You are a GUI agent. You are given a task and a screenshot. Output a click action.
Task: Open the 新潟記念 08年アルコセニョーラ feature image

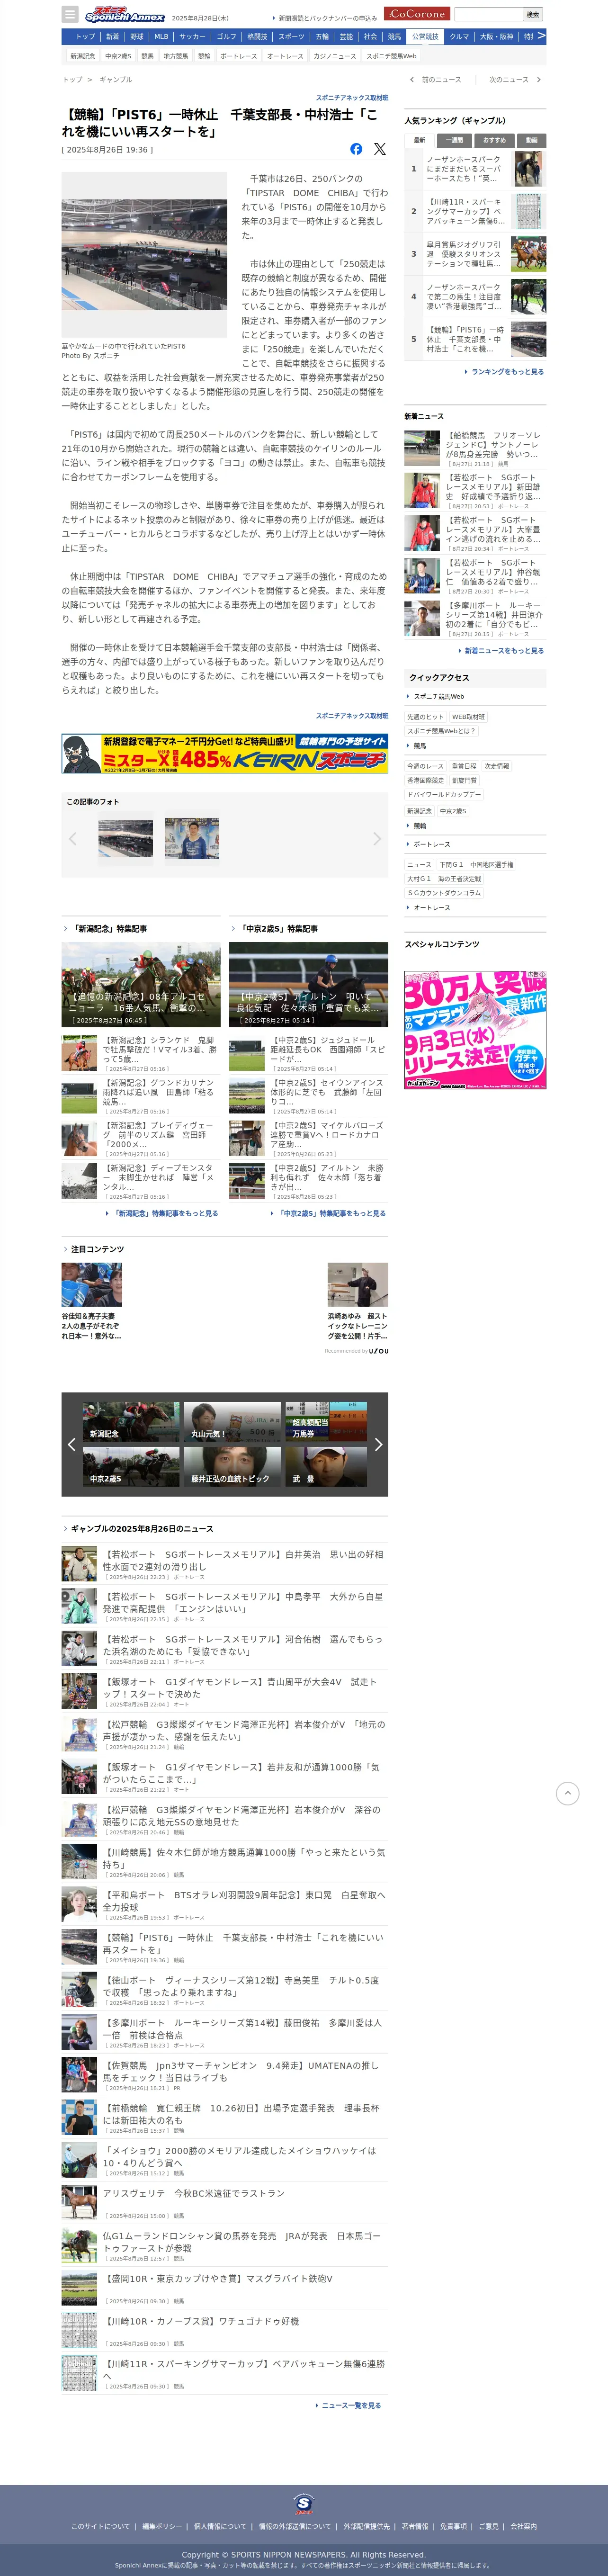click(141, 984)
